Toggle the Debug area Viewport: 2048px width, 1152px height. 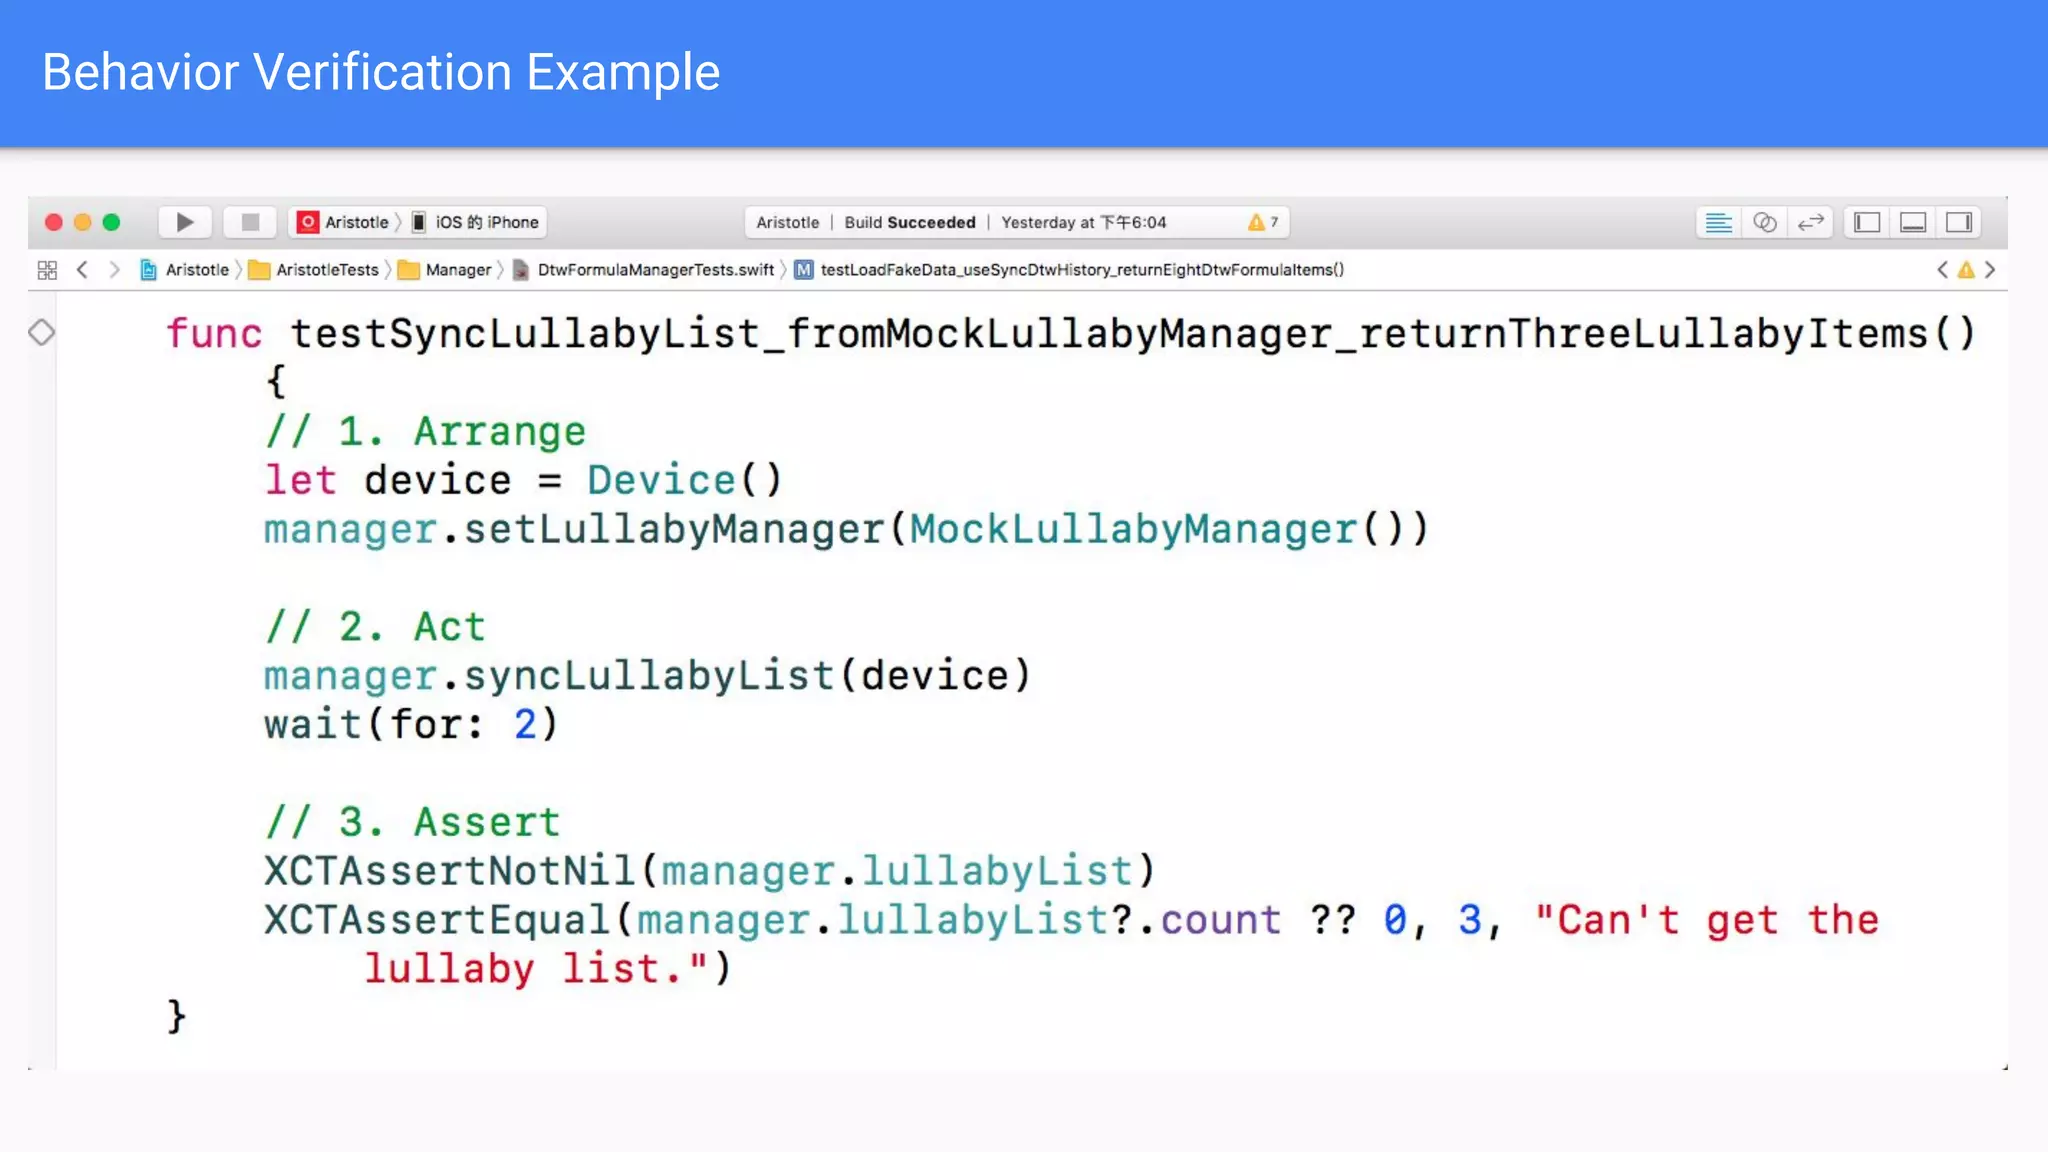(1913, 222)
